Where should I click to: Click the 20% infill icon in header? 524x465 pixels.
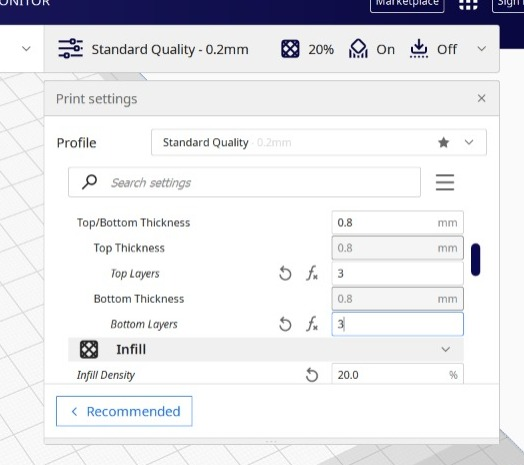tap(290, 49)
